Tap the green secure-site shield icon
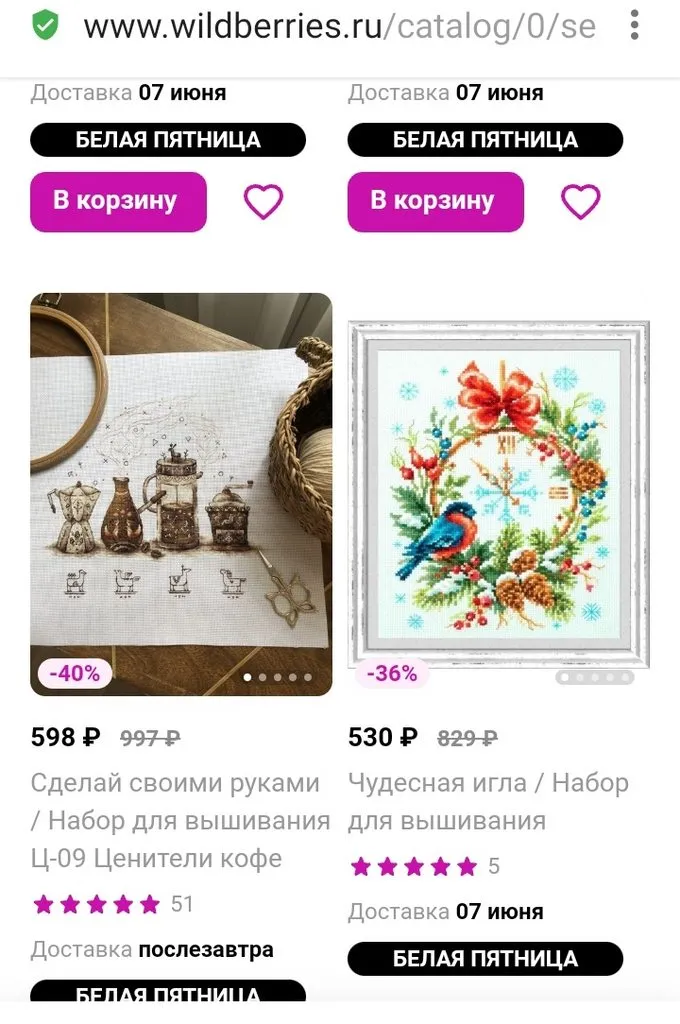680x1024 pixels. pos(45,26)
